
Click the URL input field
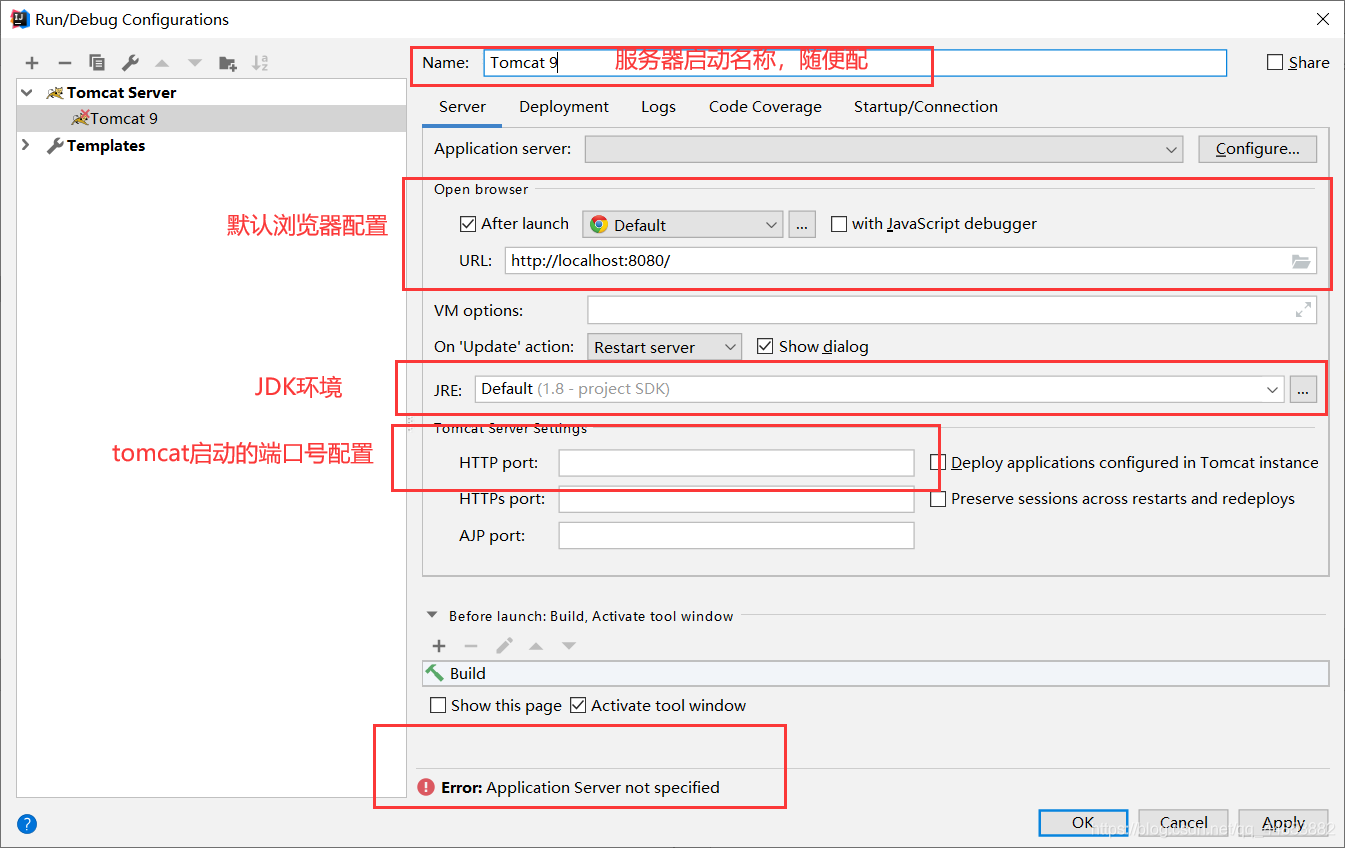910,261
